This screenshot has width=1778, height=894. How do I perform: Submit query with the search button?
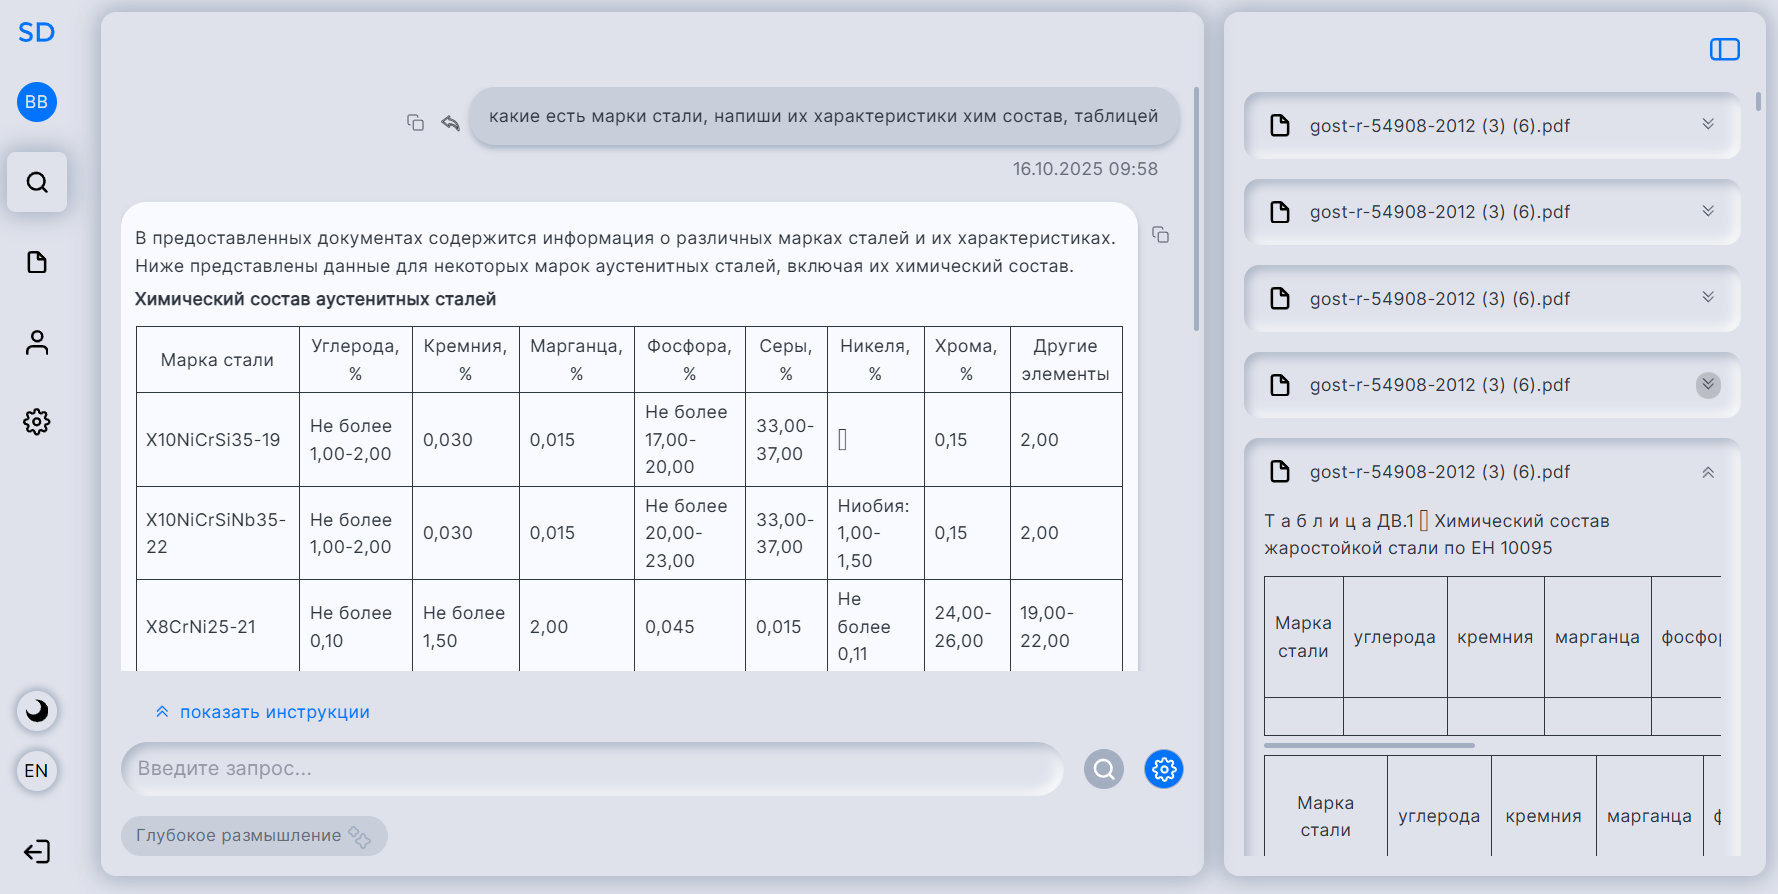coord(1104,769)
